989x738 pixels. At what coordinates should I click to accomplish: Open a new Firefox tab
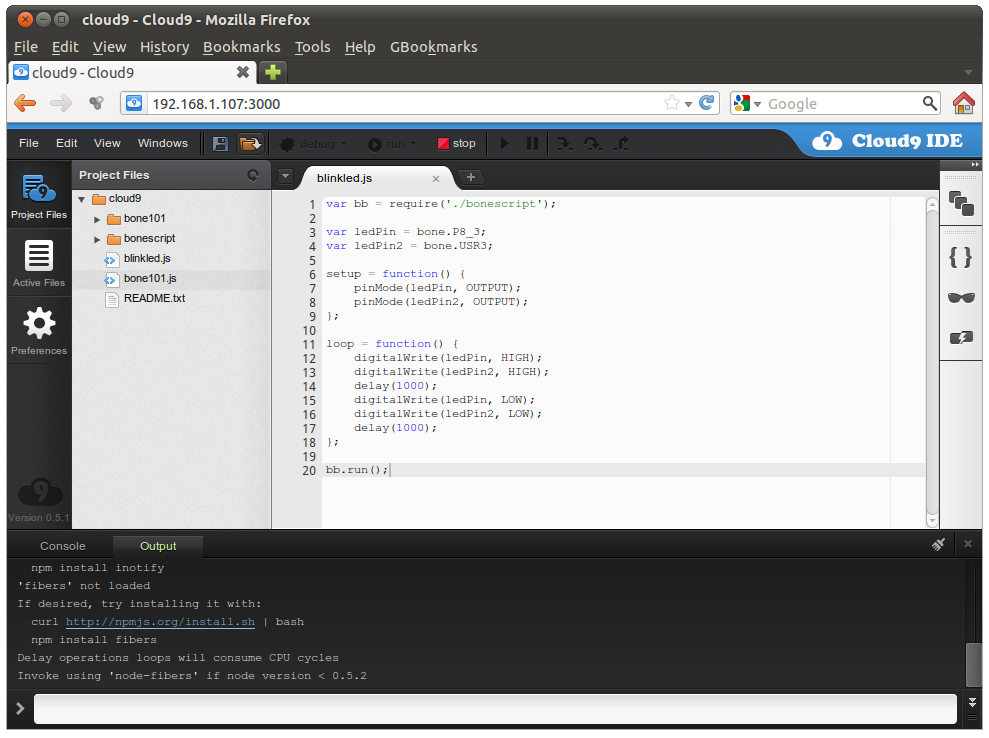click(x=272, y=73)
